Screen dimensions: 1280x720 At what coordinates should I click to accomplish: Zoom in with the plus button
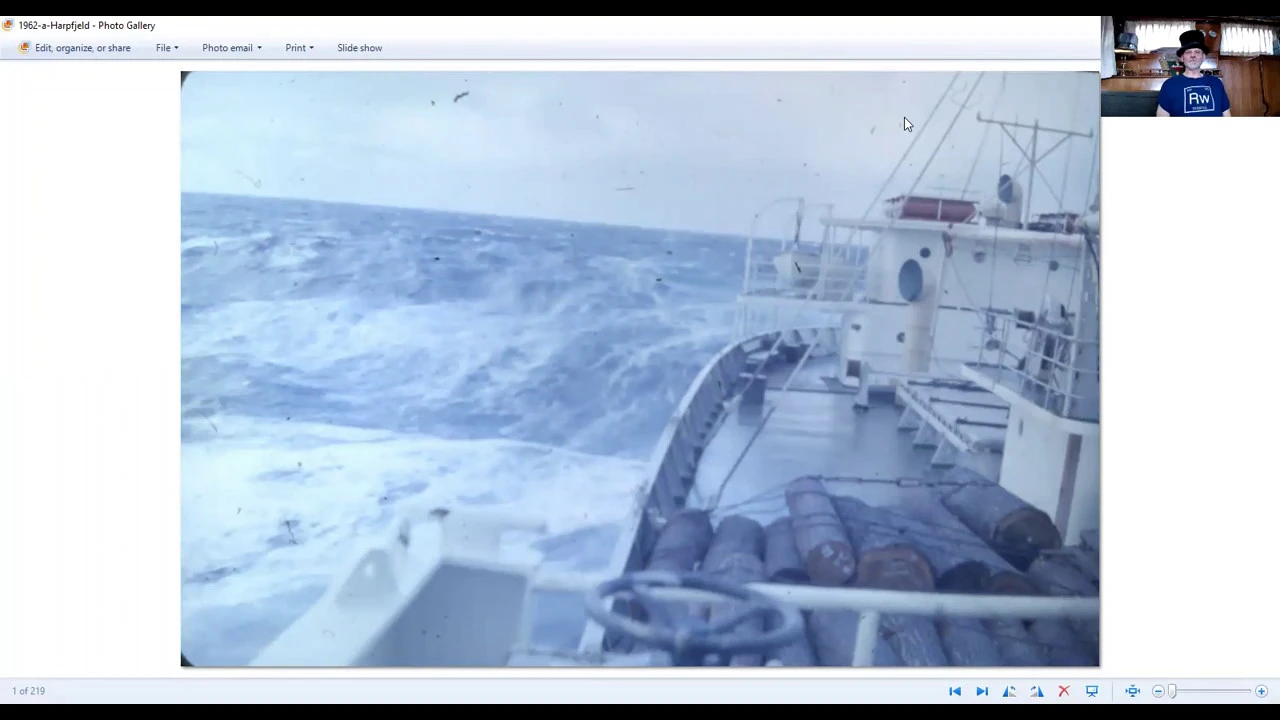1261,691
